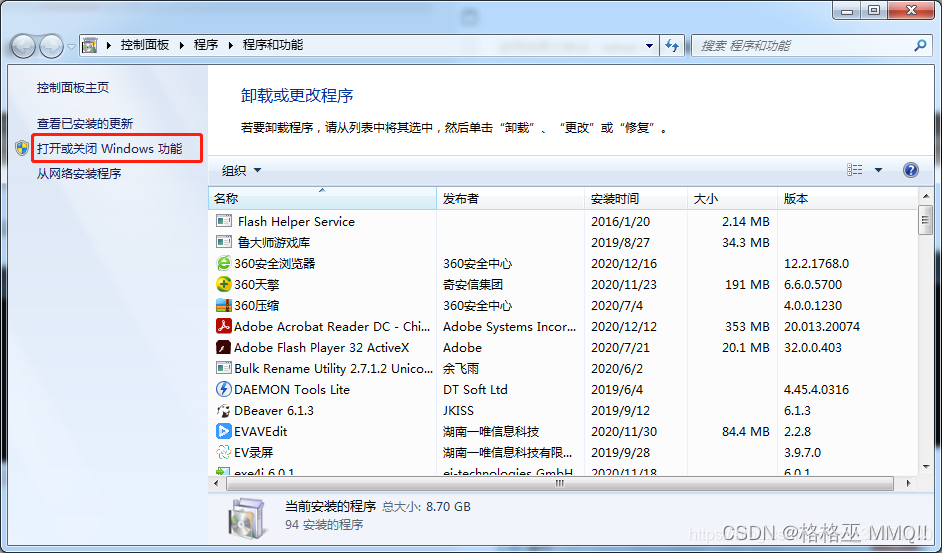
Task: Click the 34.3 MB size value
Action: point(746,242)
